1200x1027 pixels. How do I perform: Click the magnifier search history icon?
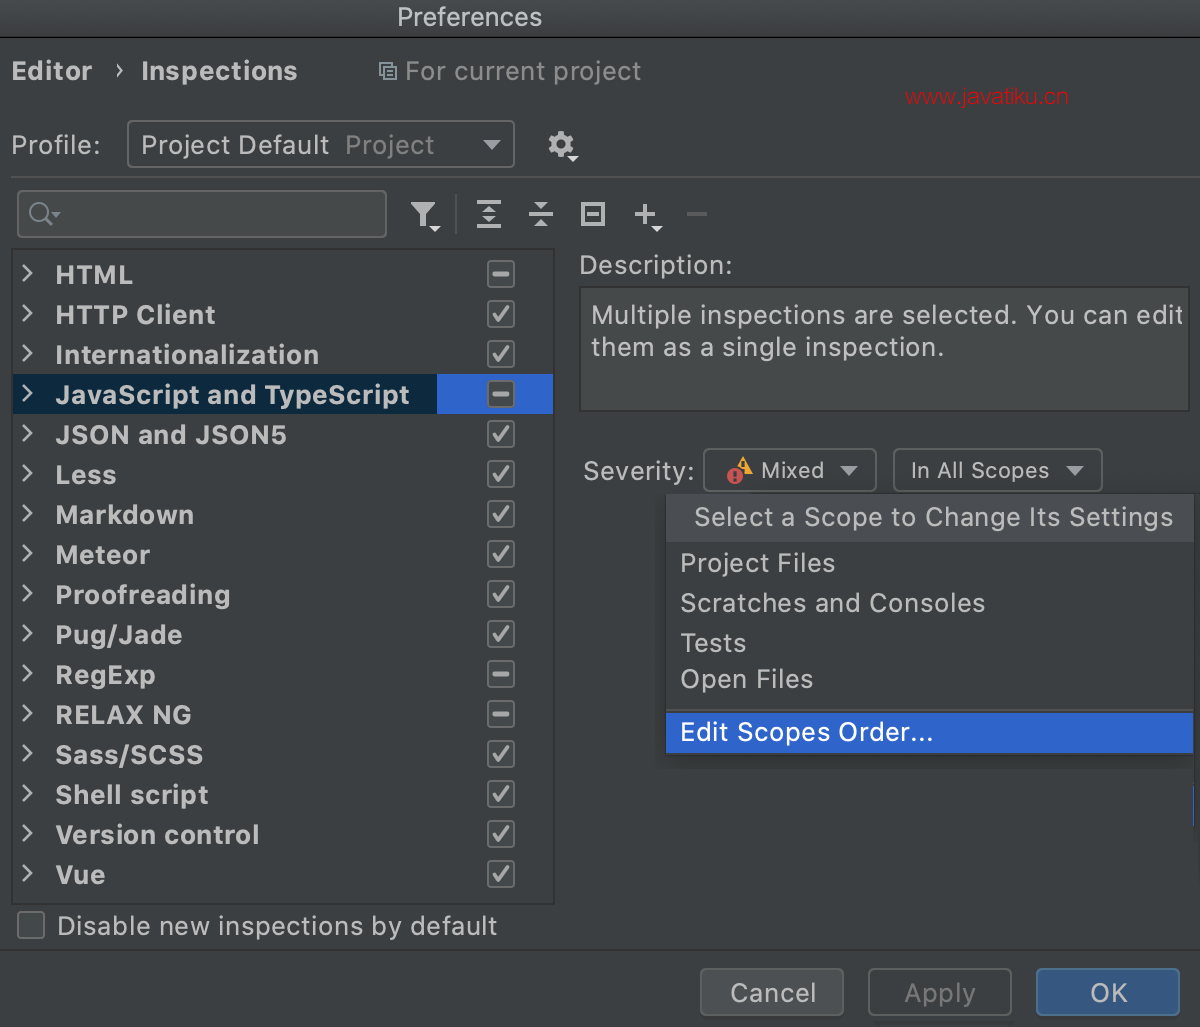[x=44, y=214]
